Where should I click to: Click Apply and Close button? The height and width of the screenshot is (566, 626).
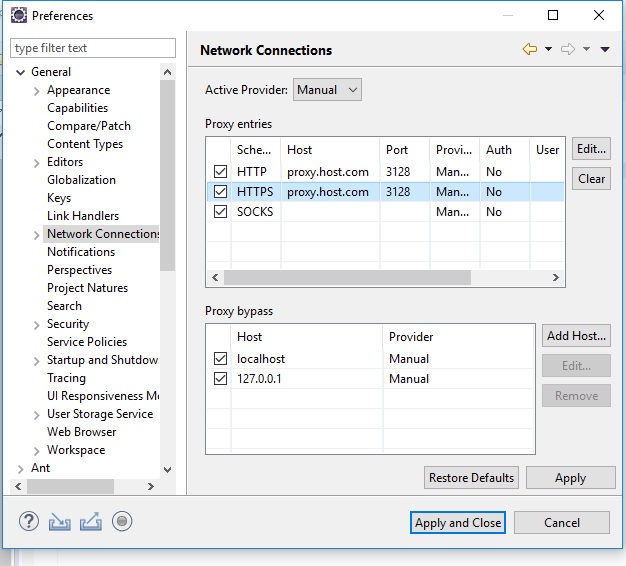[x=458, y=522]
